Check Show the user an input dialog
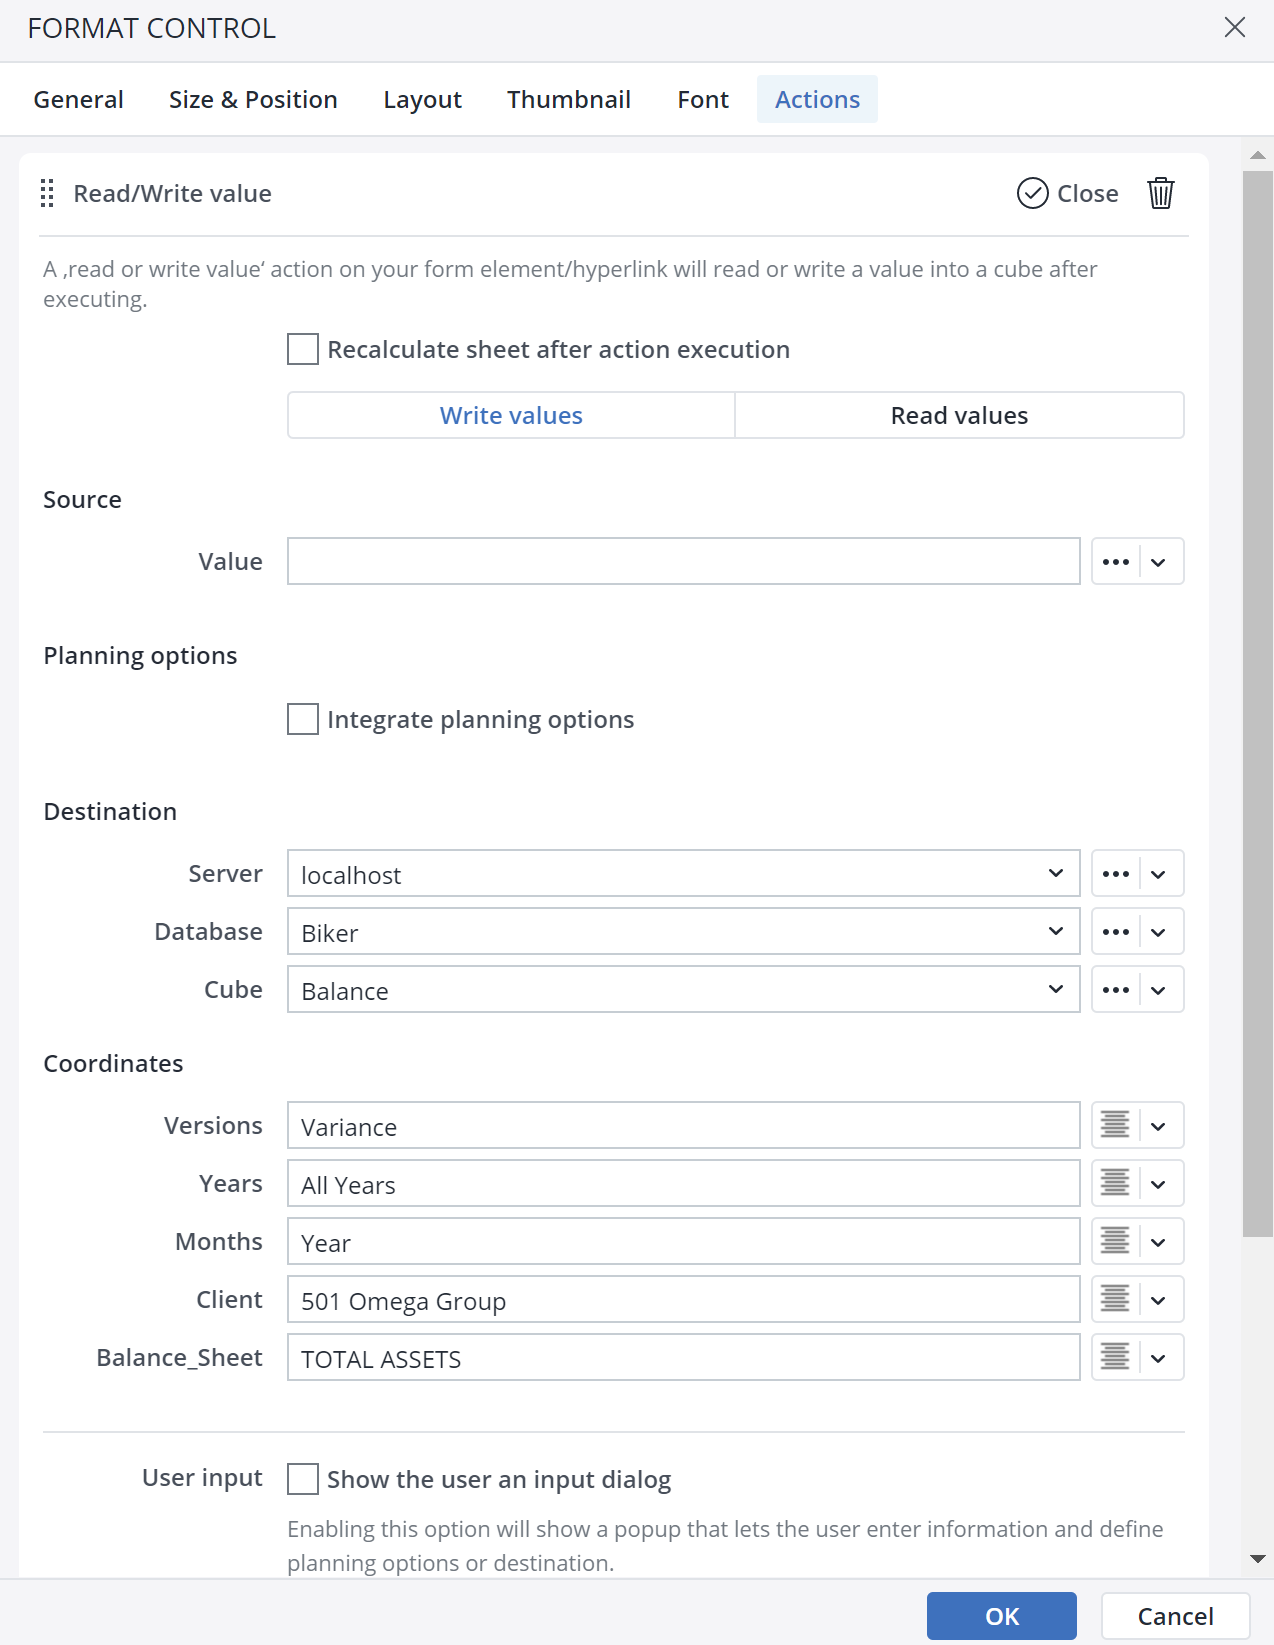This screenshot has width=1274, height=1645. pos(303,1479)
